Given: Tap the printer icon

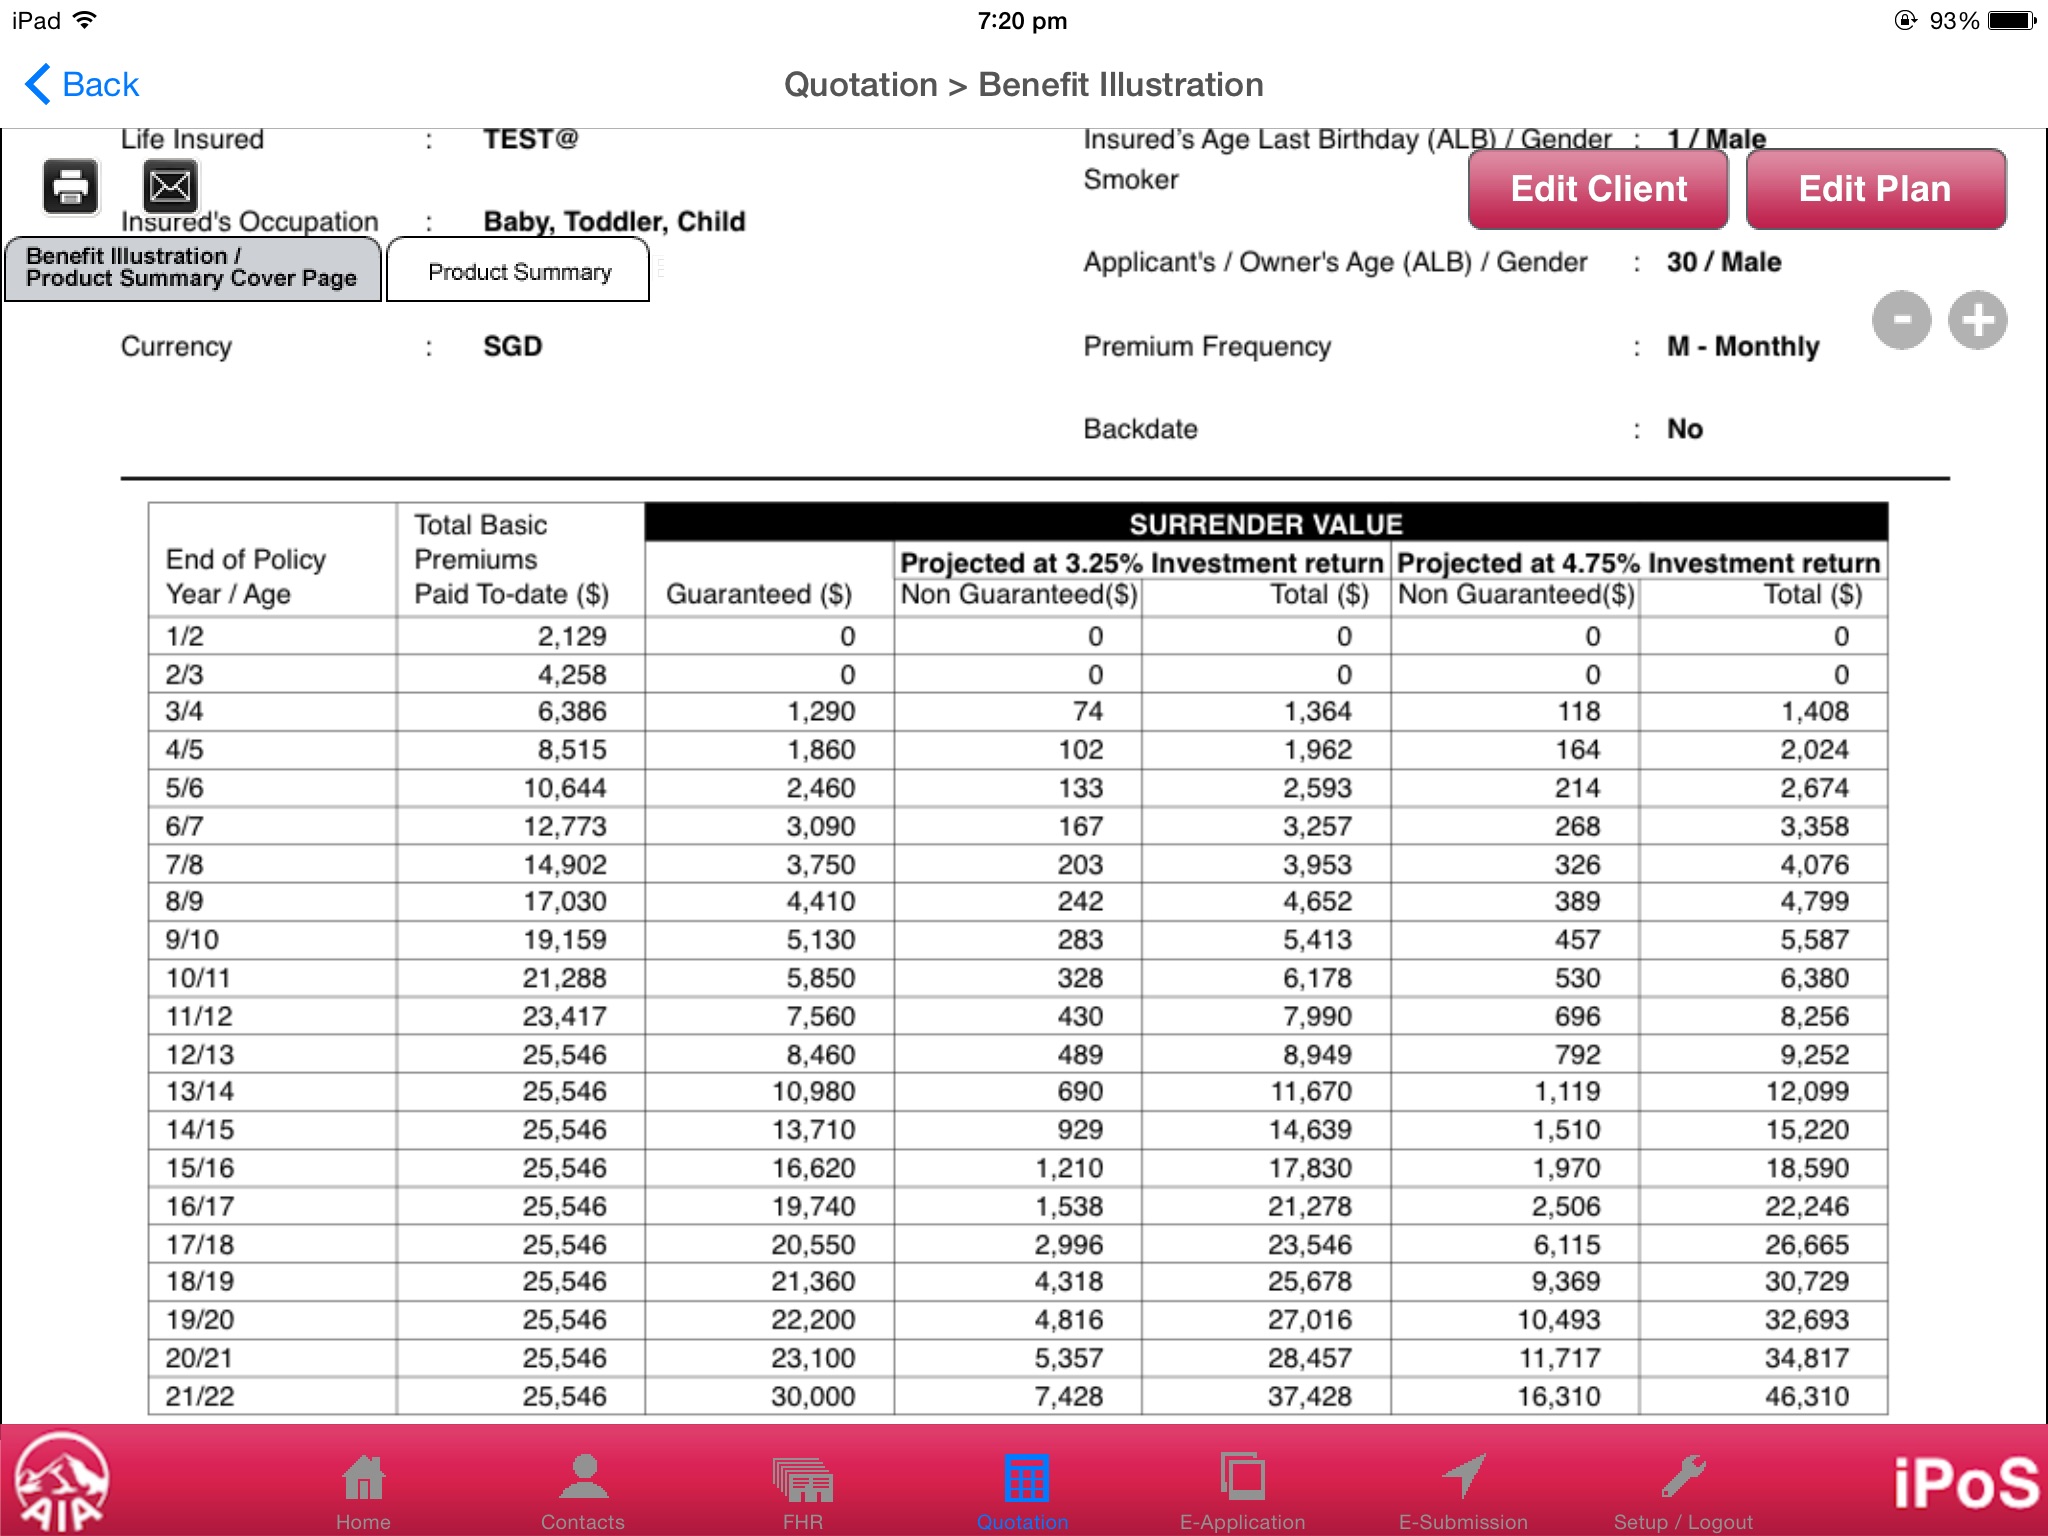Looking at the screenshot, I should pos(70,187).
